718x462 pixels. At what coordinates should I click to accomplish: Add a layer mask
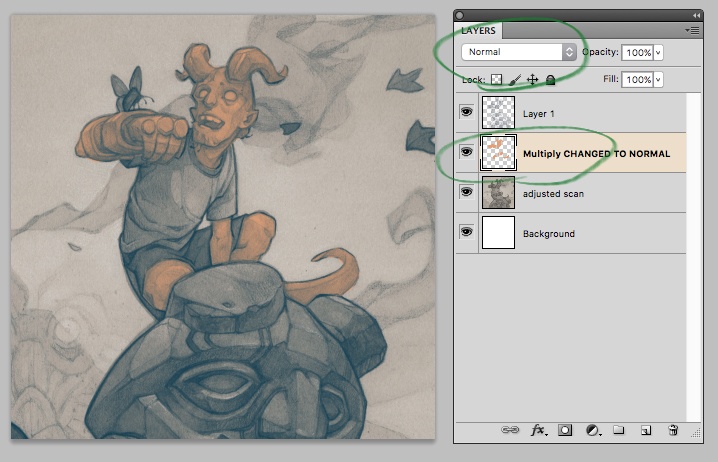(x=565, y=430)
